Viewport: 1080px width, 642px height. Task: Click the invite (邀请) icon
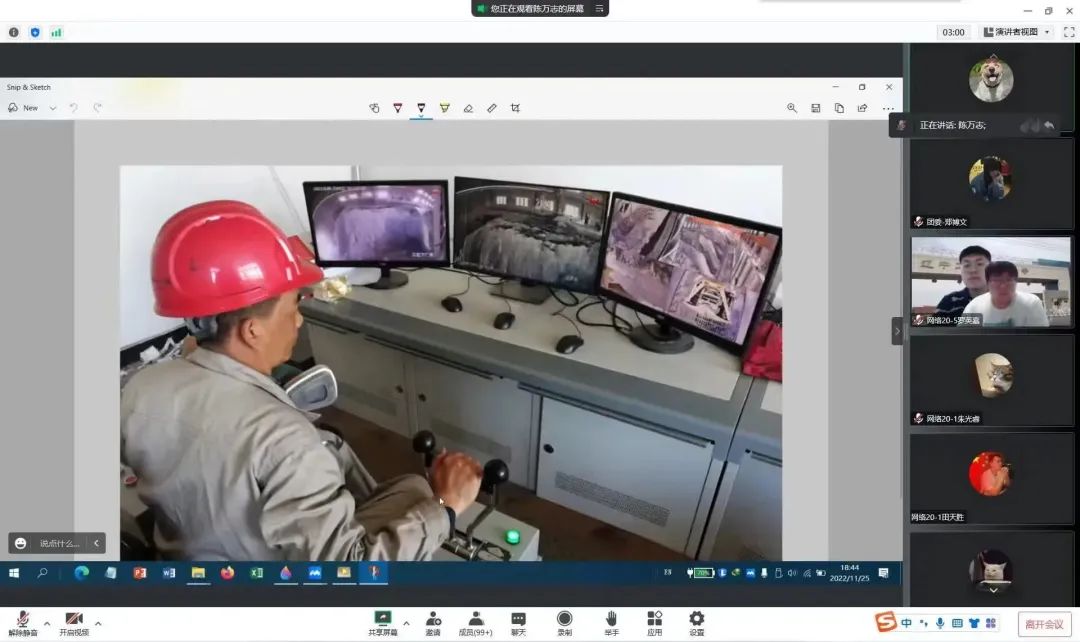click(x=433, y=621)
